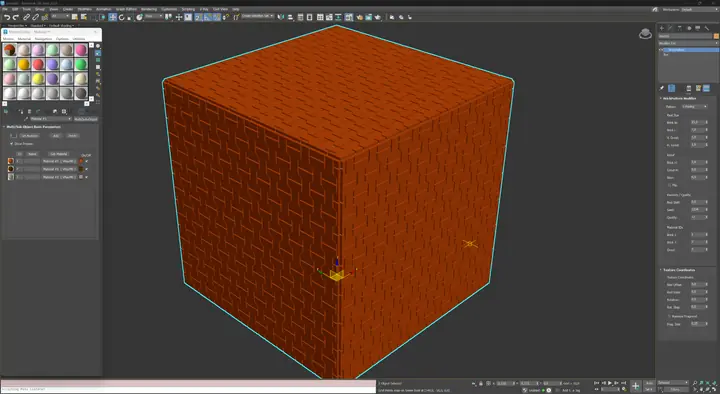Toggle the Angle Snap button
The image size is (720, 394).
click(x=208, y=17)
